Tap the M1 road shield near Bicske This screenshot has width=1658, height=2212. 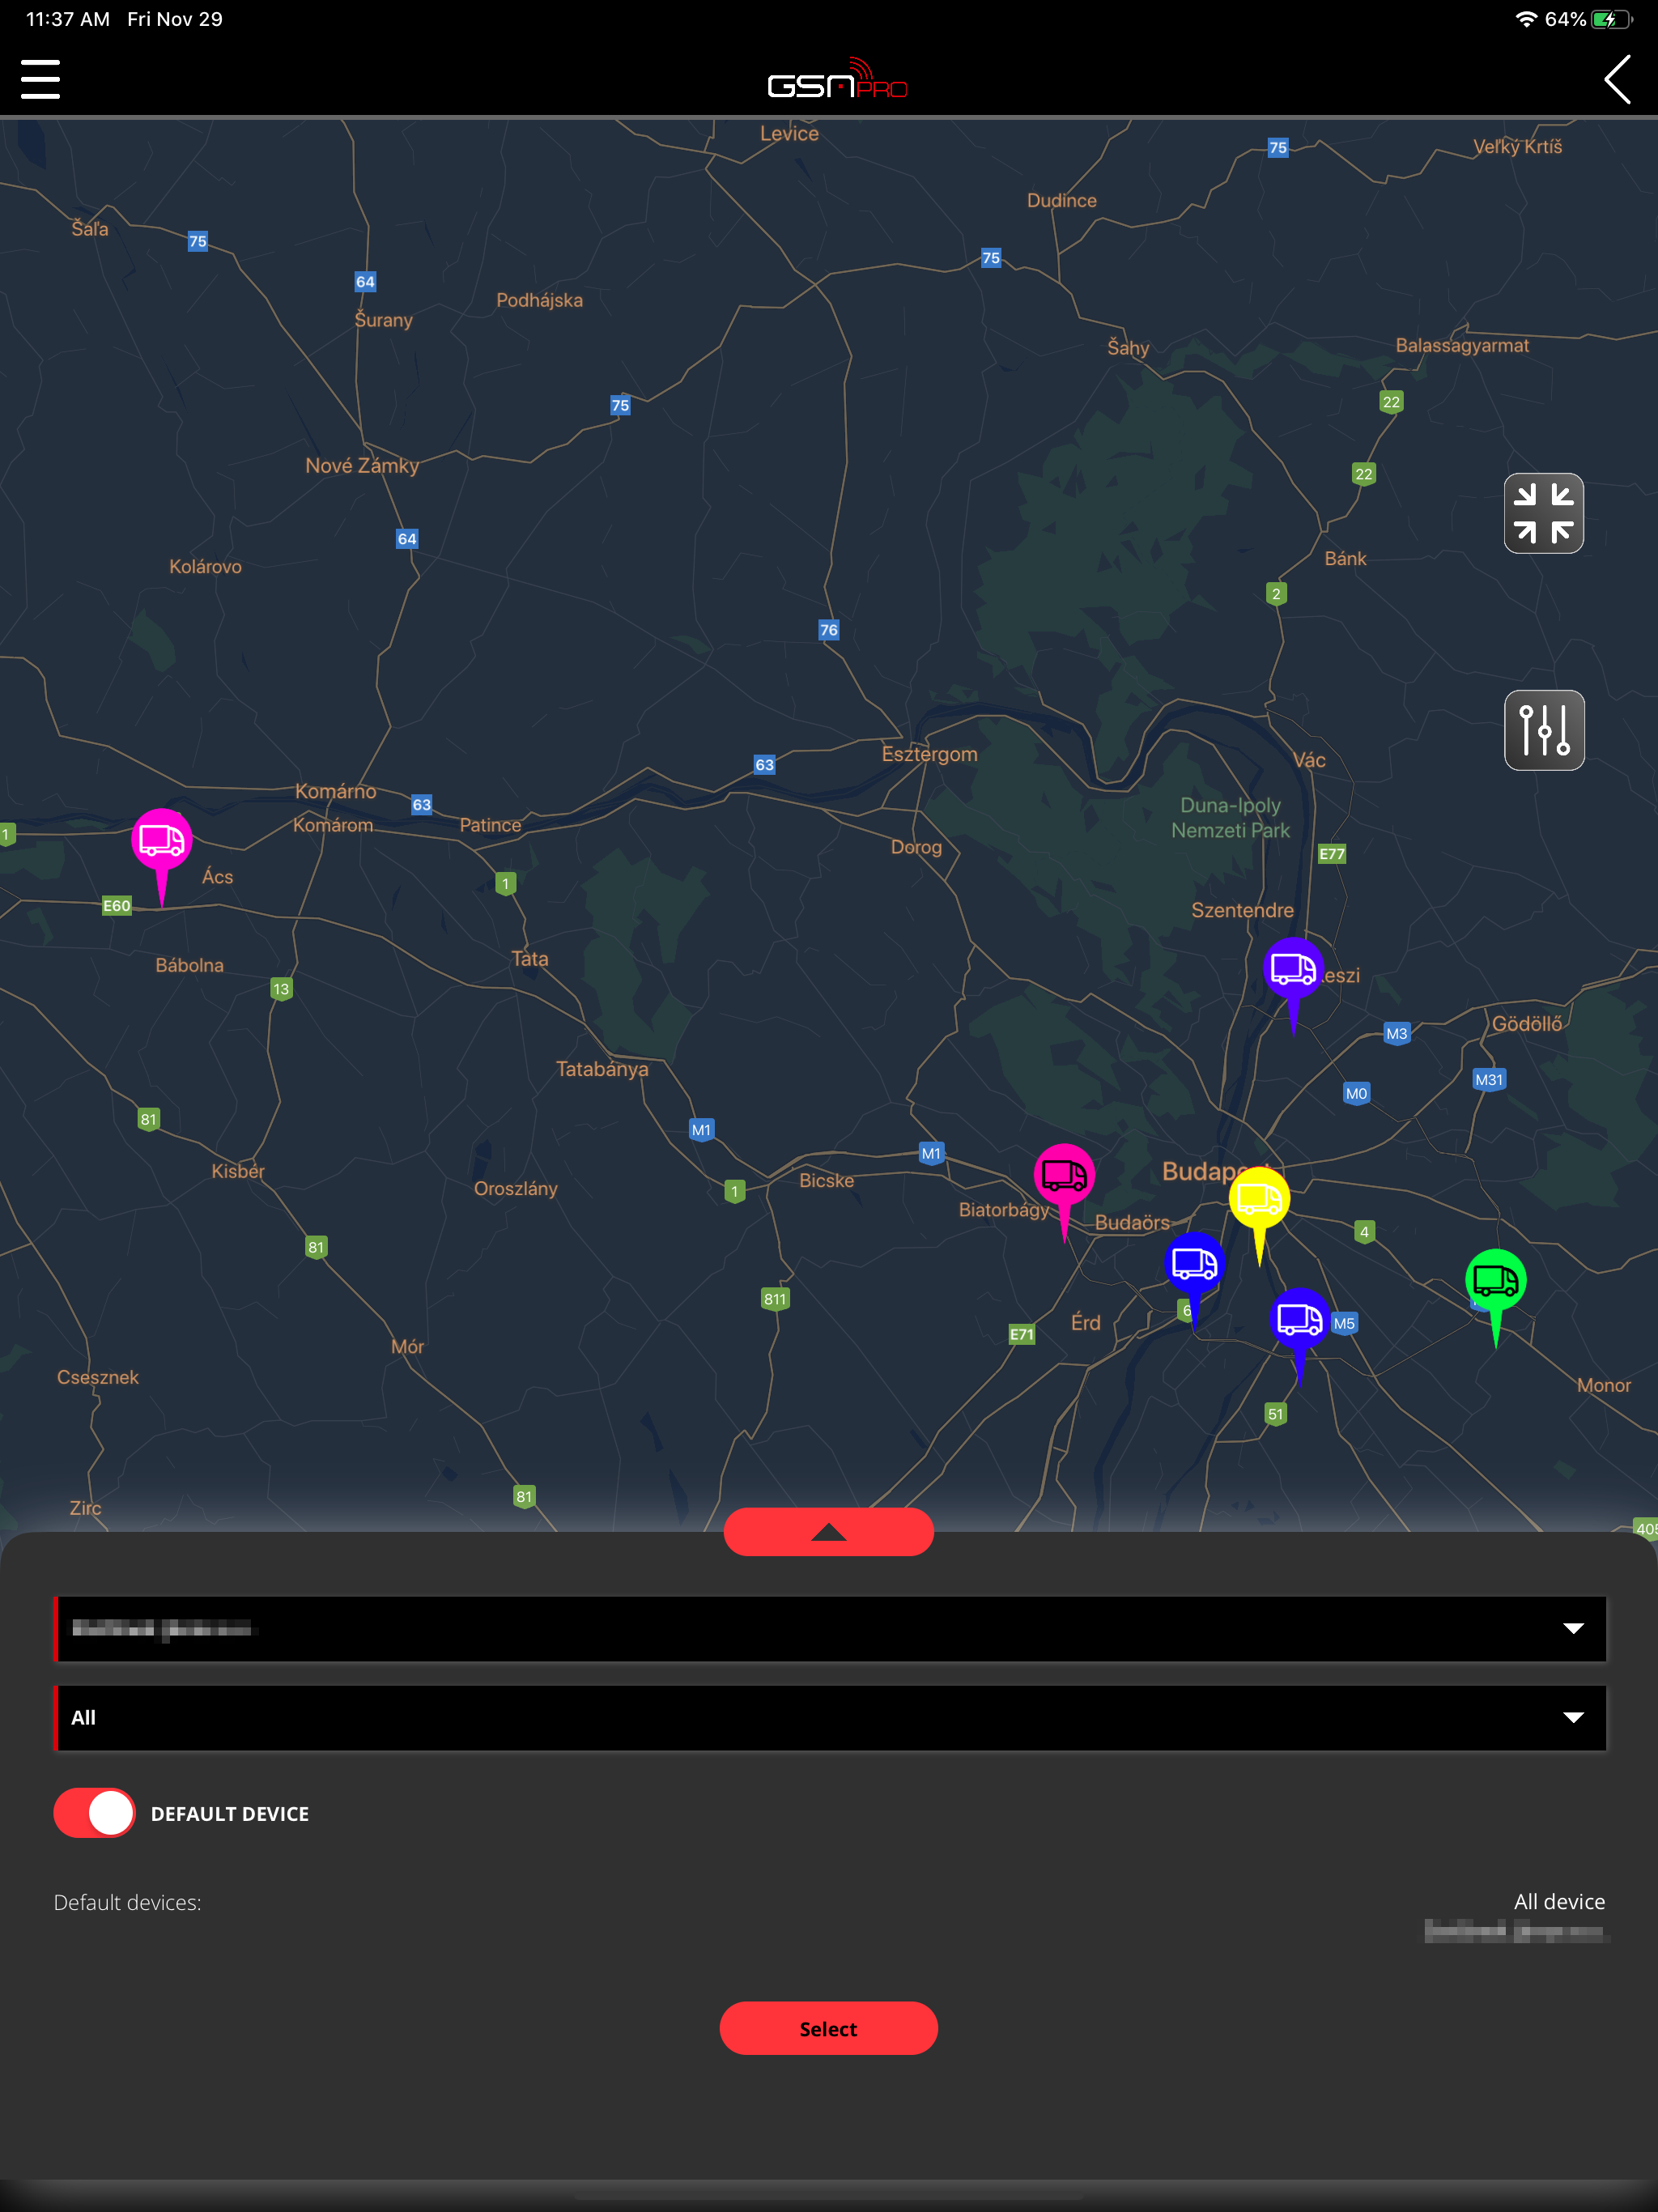tap(930, 1153)
